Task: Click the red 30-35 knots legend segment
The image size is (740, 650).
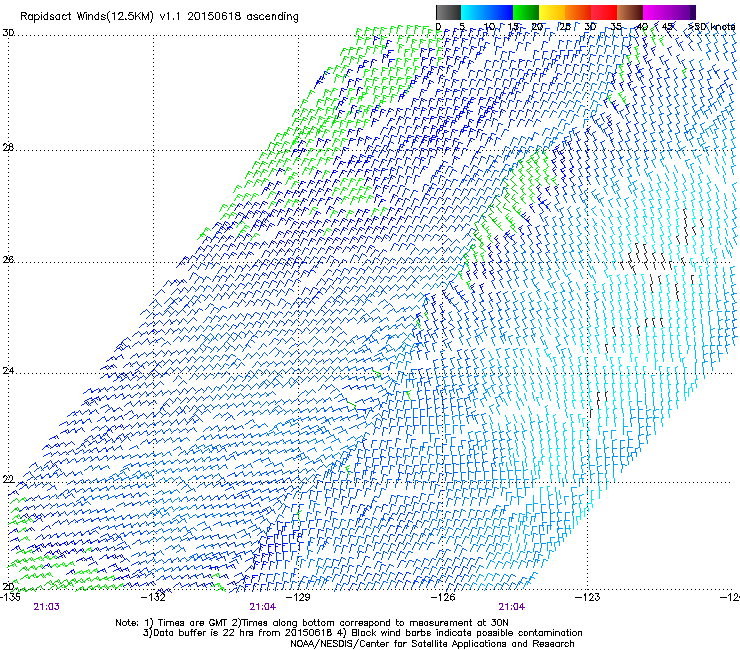Action: [x=604, y=12]
